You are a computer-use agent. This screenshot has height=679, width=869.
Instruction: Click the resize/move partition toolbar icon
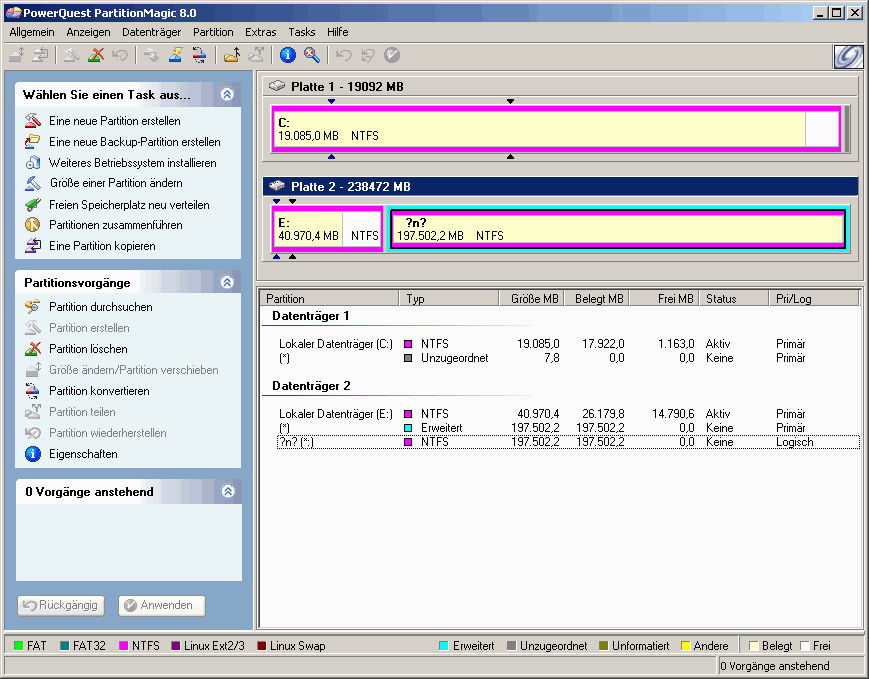pos(17,55)
